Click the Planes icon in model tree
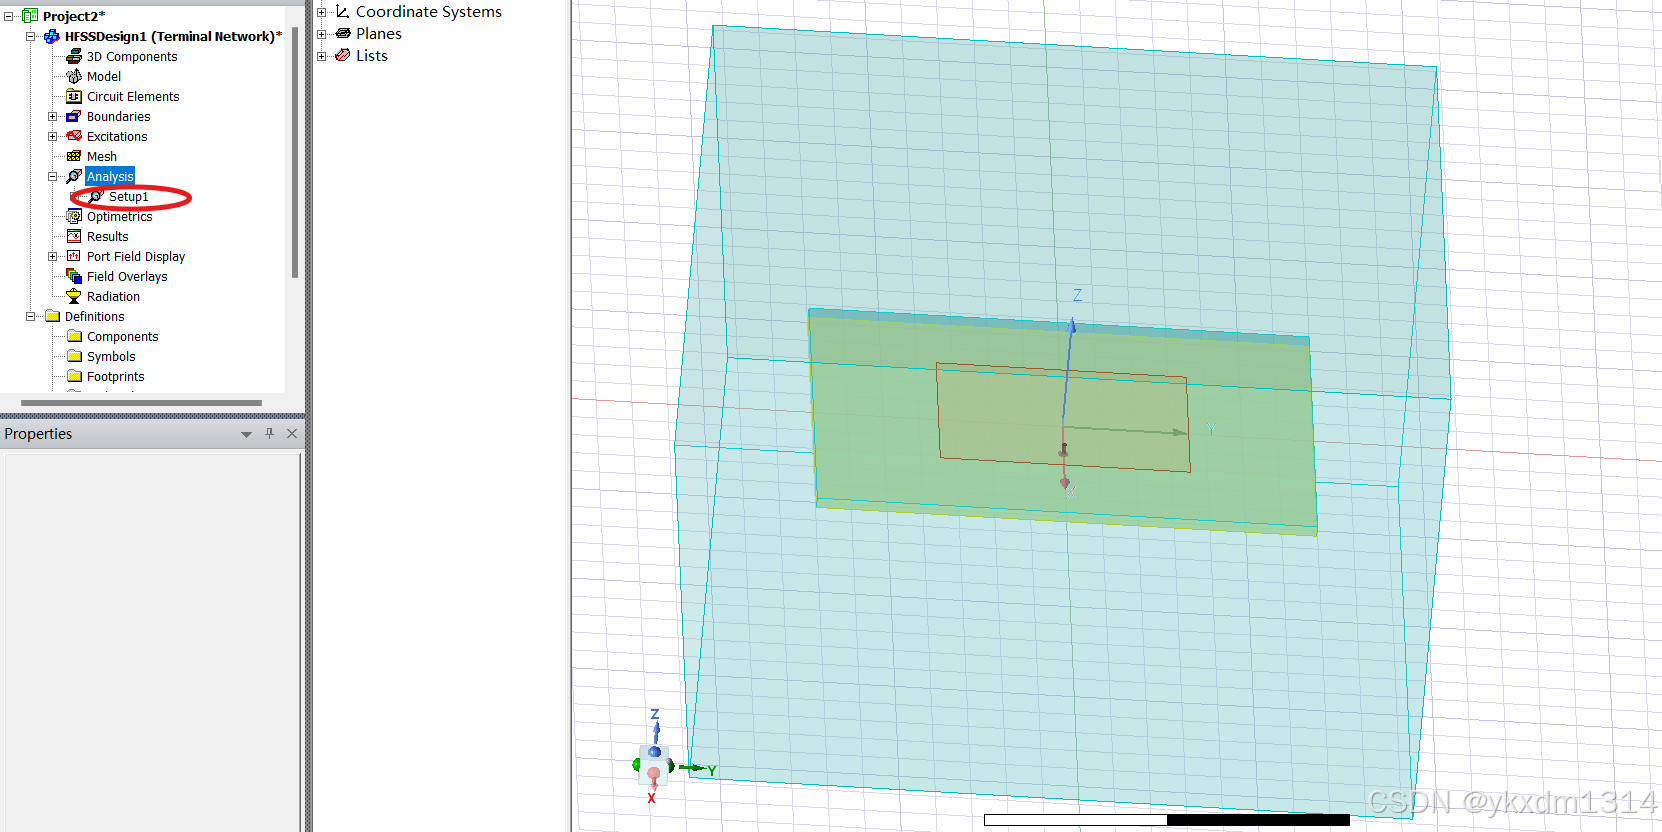 tap(343, 33)
